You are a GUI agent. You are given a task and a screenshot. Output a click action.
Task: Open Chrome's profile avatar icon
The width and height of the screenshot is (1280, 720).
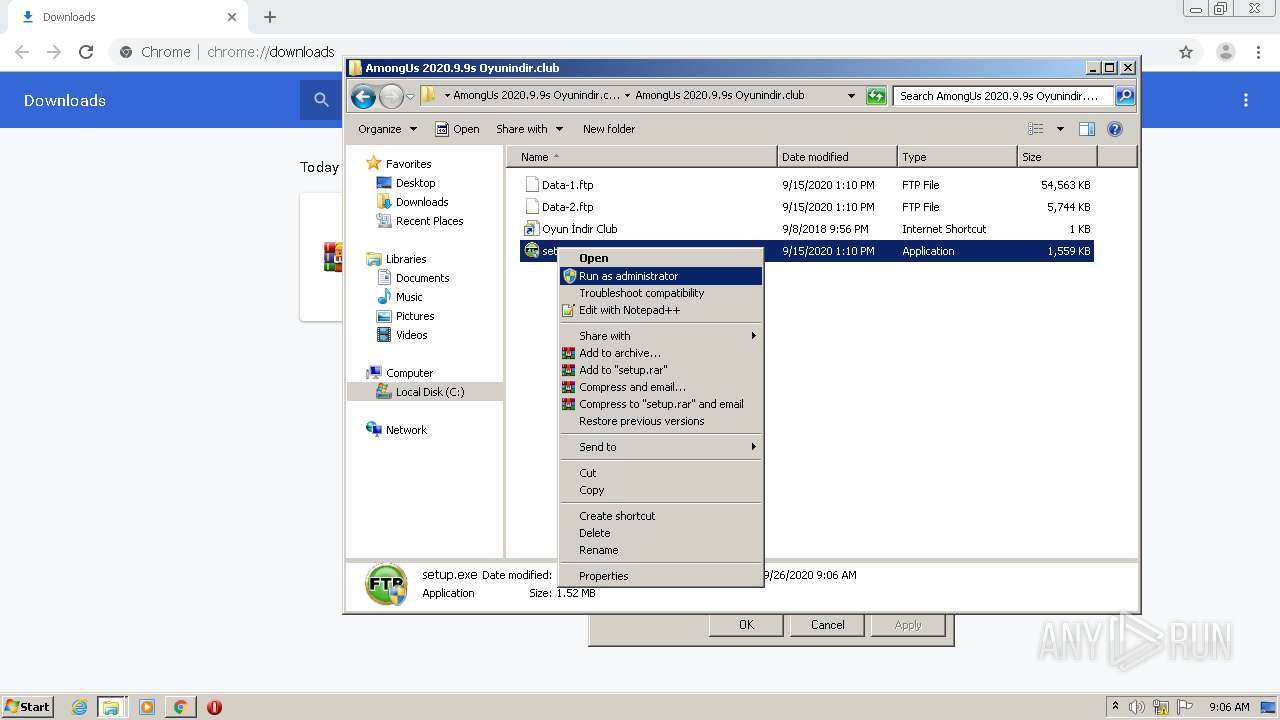1225,52
